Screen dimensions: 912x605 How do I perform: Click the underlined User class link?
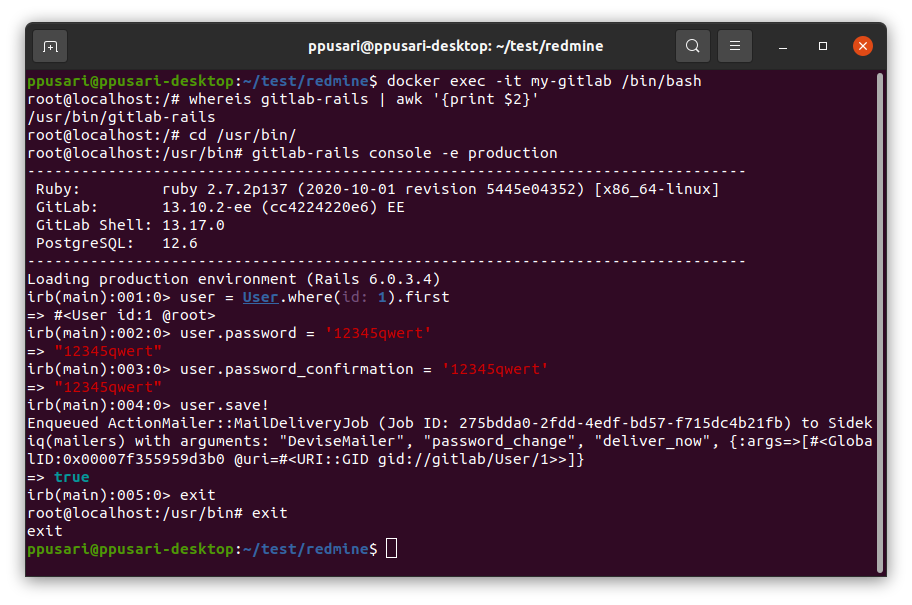[261, 297]
